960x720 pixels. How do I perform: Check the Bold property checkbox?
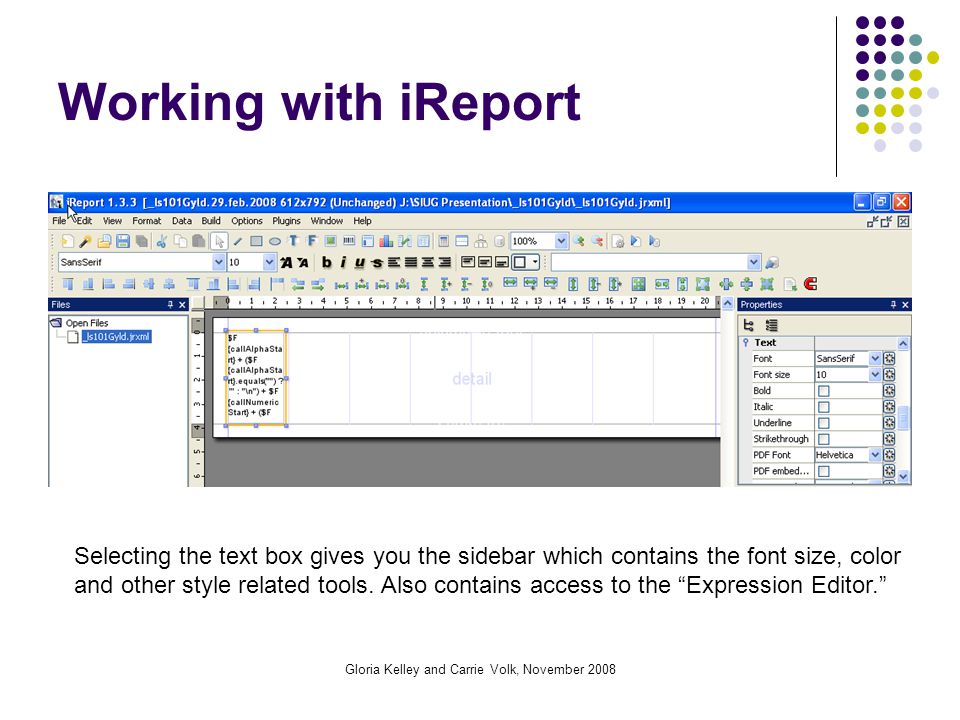[824, 391]
